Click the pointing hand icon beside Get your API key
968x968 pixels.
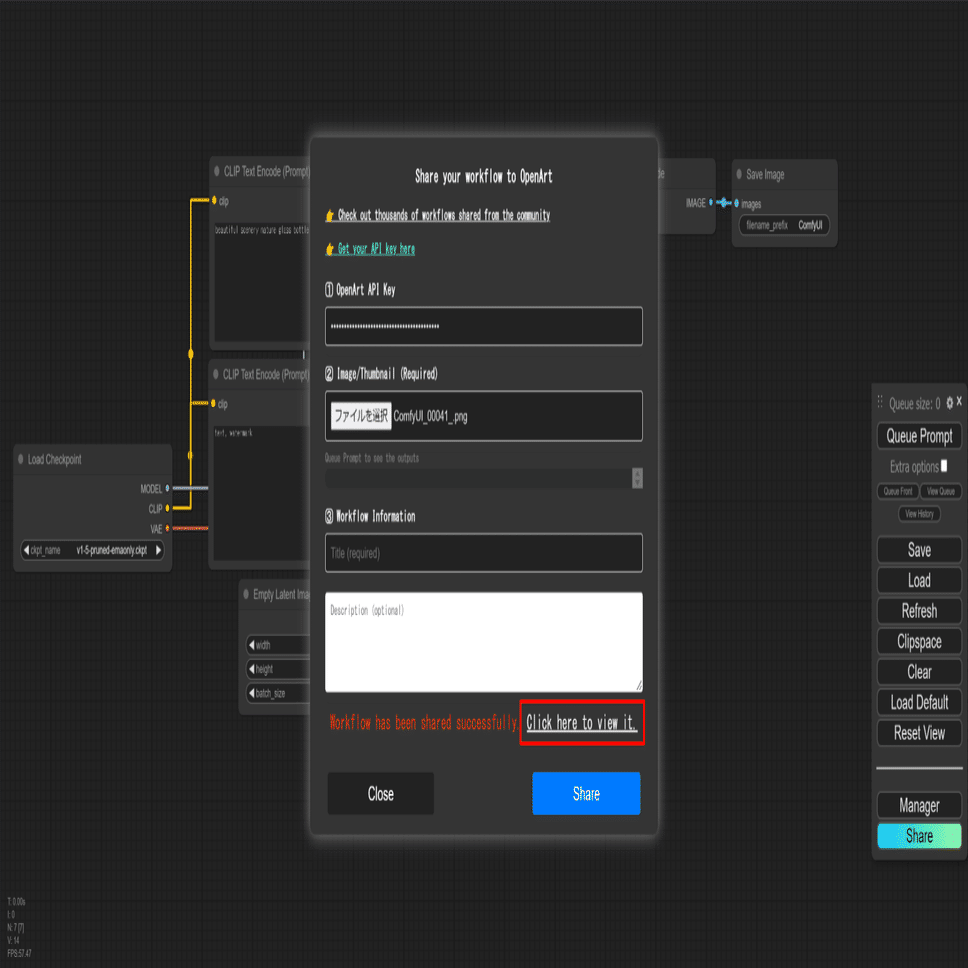coord(330,249)
